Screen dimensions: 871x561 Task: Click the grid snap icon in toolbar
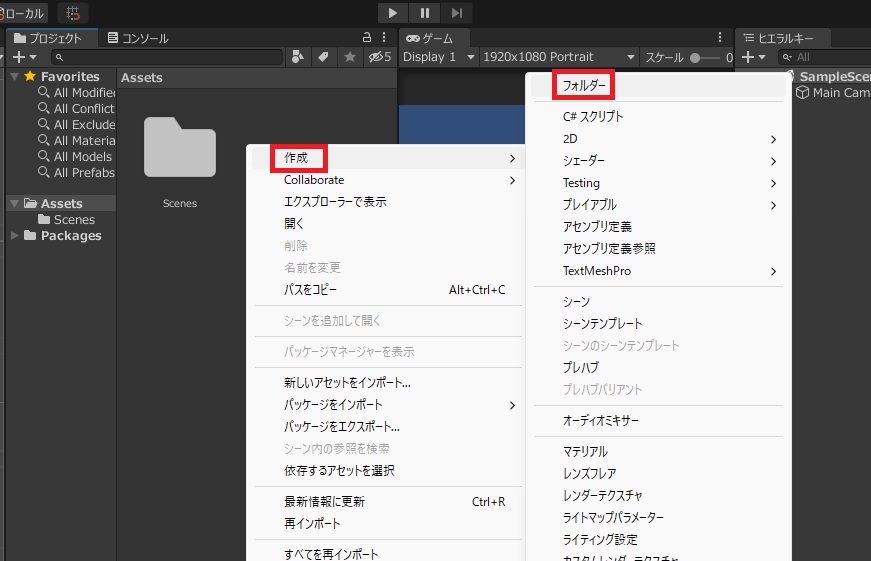tap(73, 13)
